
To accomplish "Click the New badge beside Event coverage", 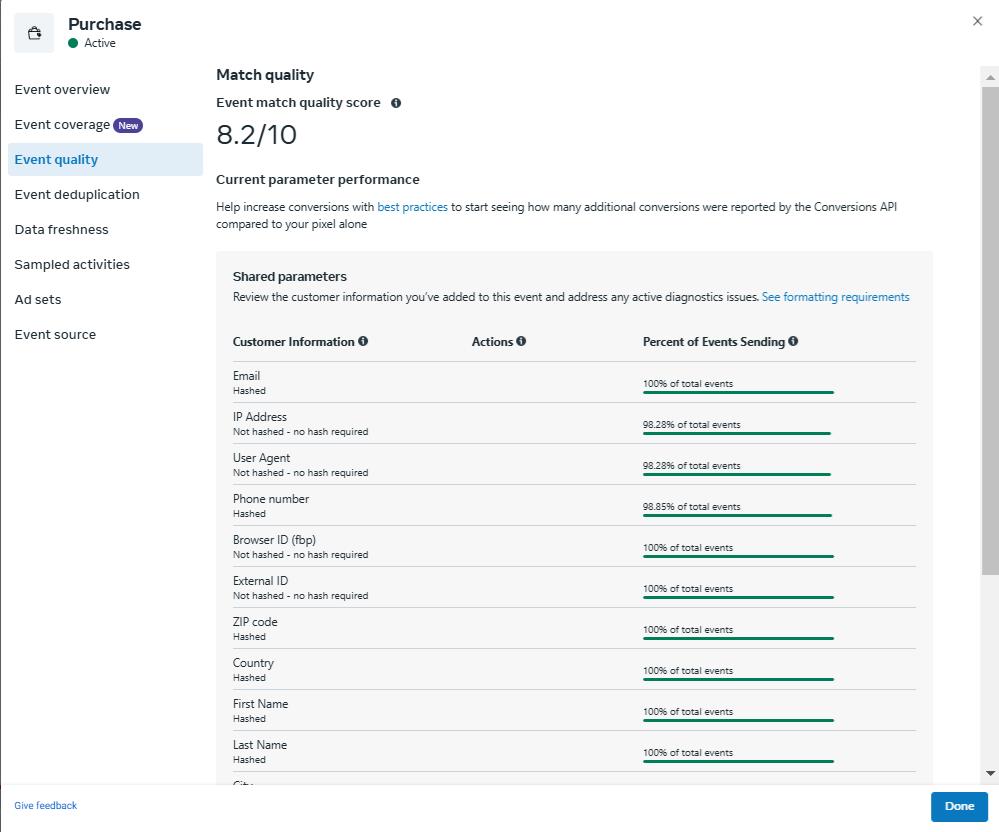I will (128, 126).
